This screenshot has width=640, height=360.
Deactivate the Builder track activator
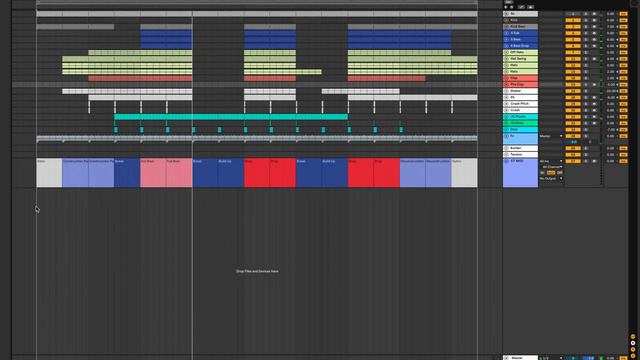(x=573, y=148)
